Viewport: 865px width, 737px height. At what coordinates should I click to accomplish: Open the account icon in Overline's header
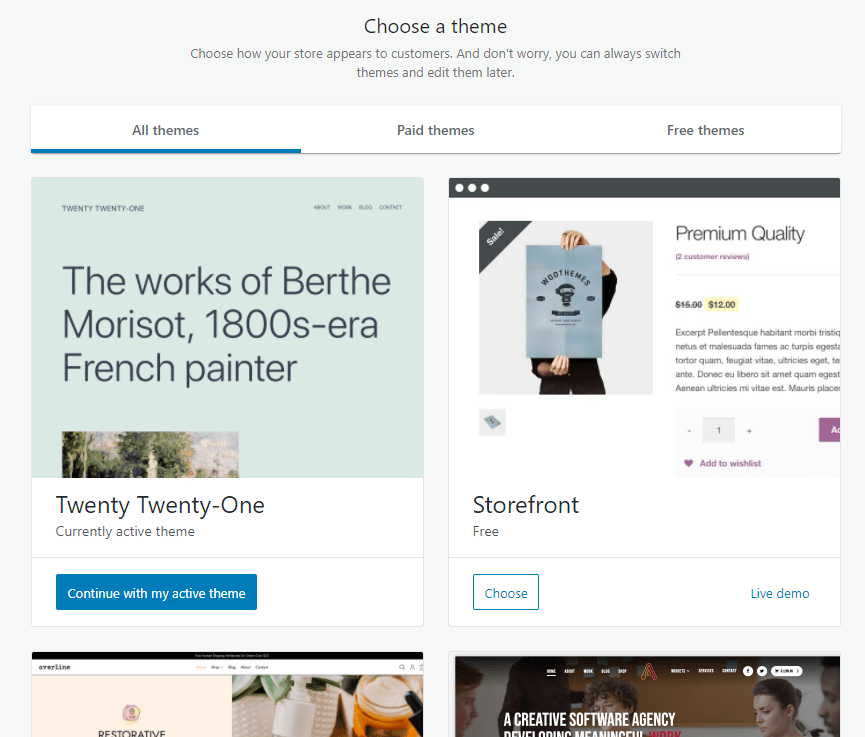pyautogui.click(x=411, y=667)
